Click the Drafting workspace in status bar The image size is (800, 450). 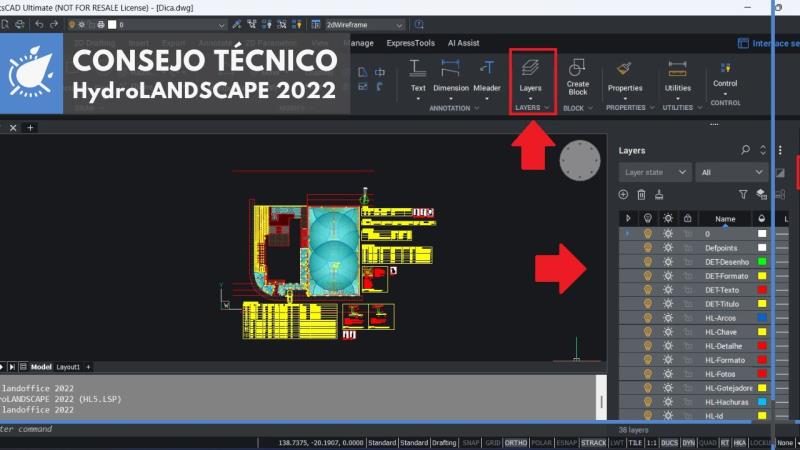pos(444,443)
